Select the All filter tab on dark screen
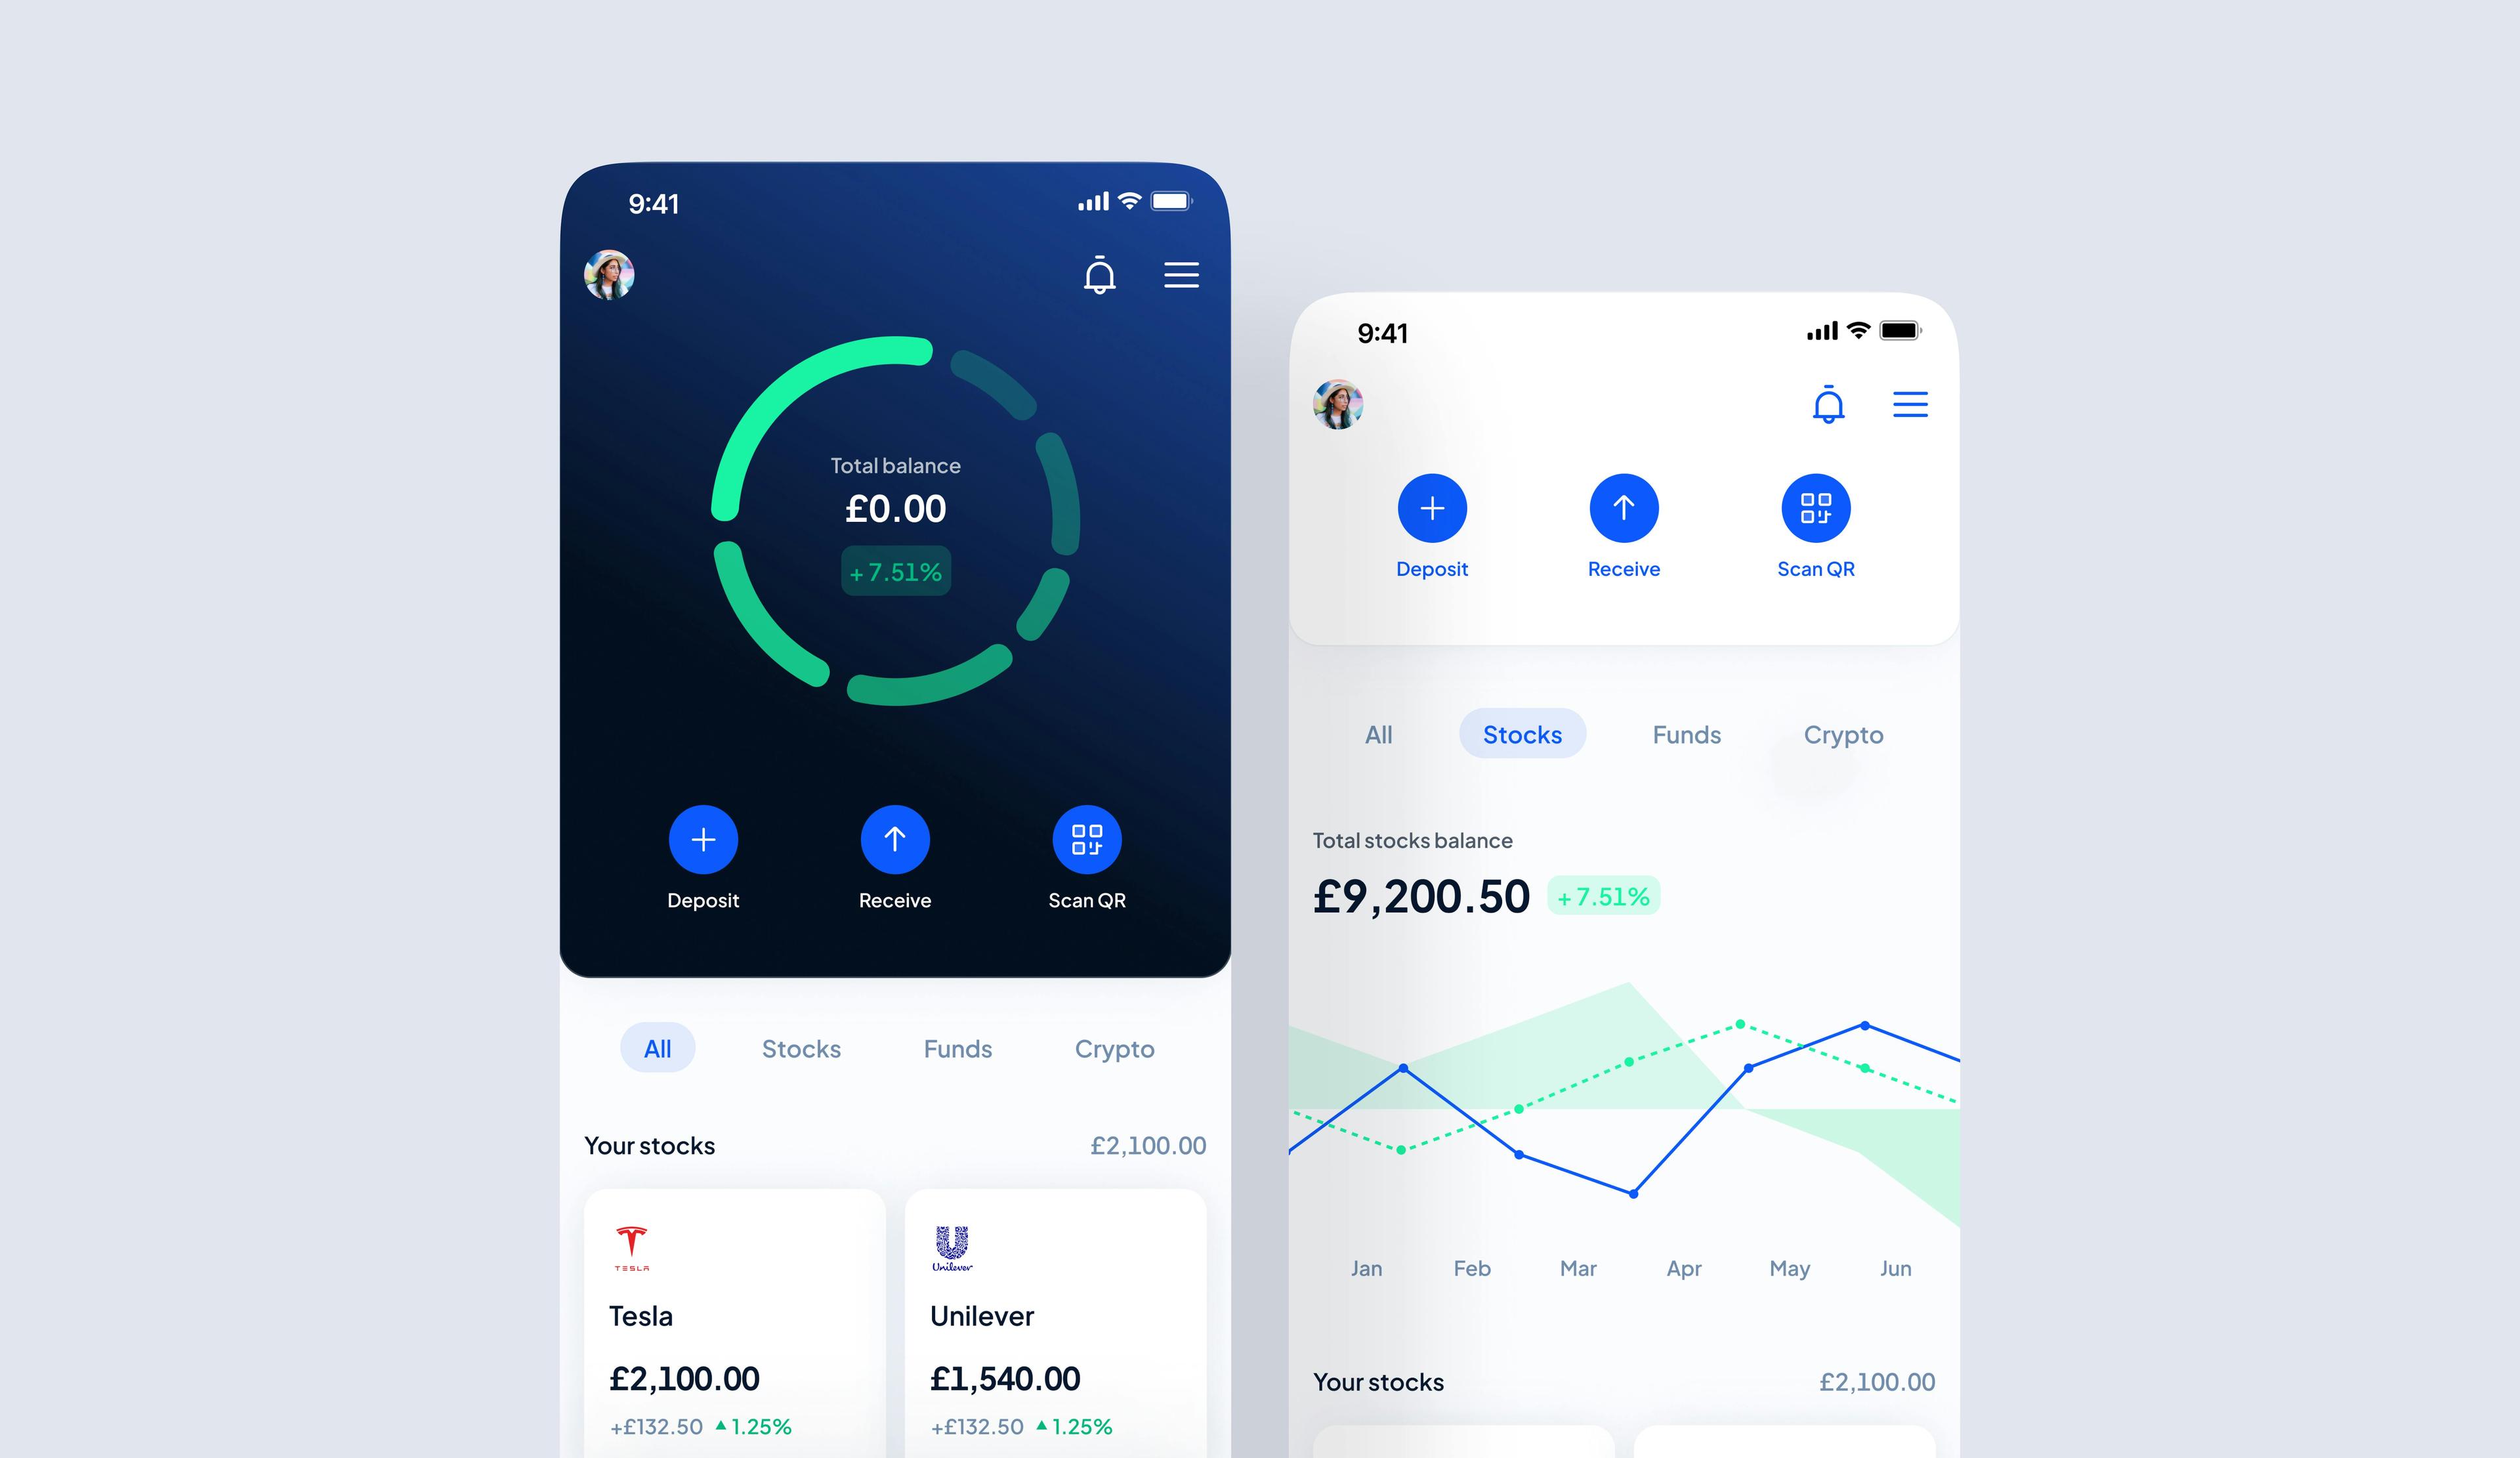Image resolution: width=2520 pixels, height=1458 pixels. coord(656,1046)
